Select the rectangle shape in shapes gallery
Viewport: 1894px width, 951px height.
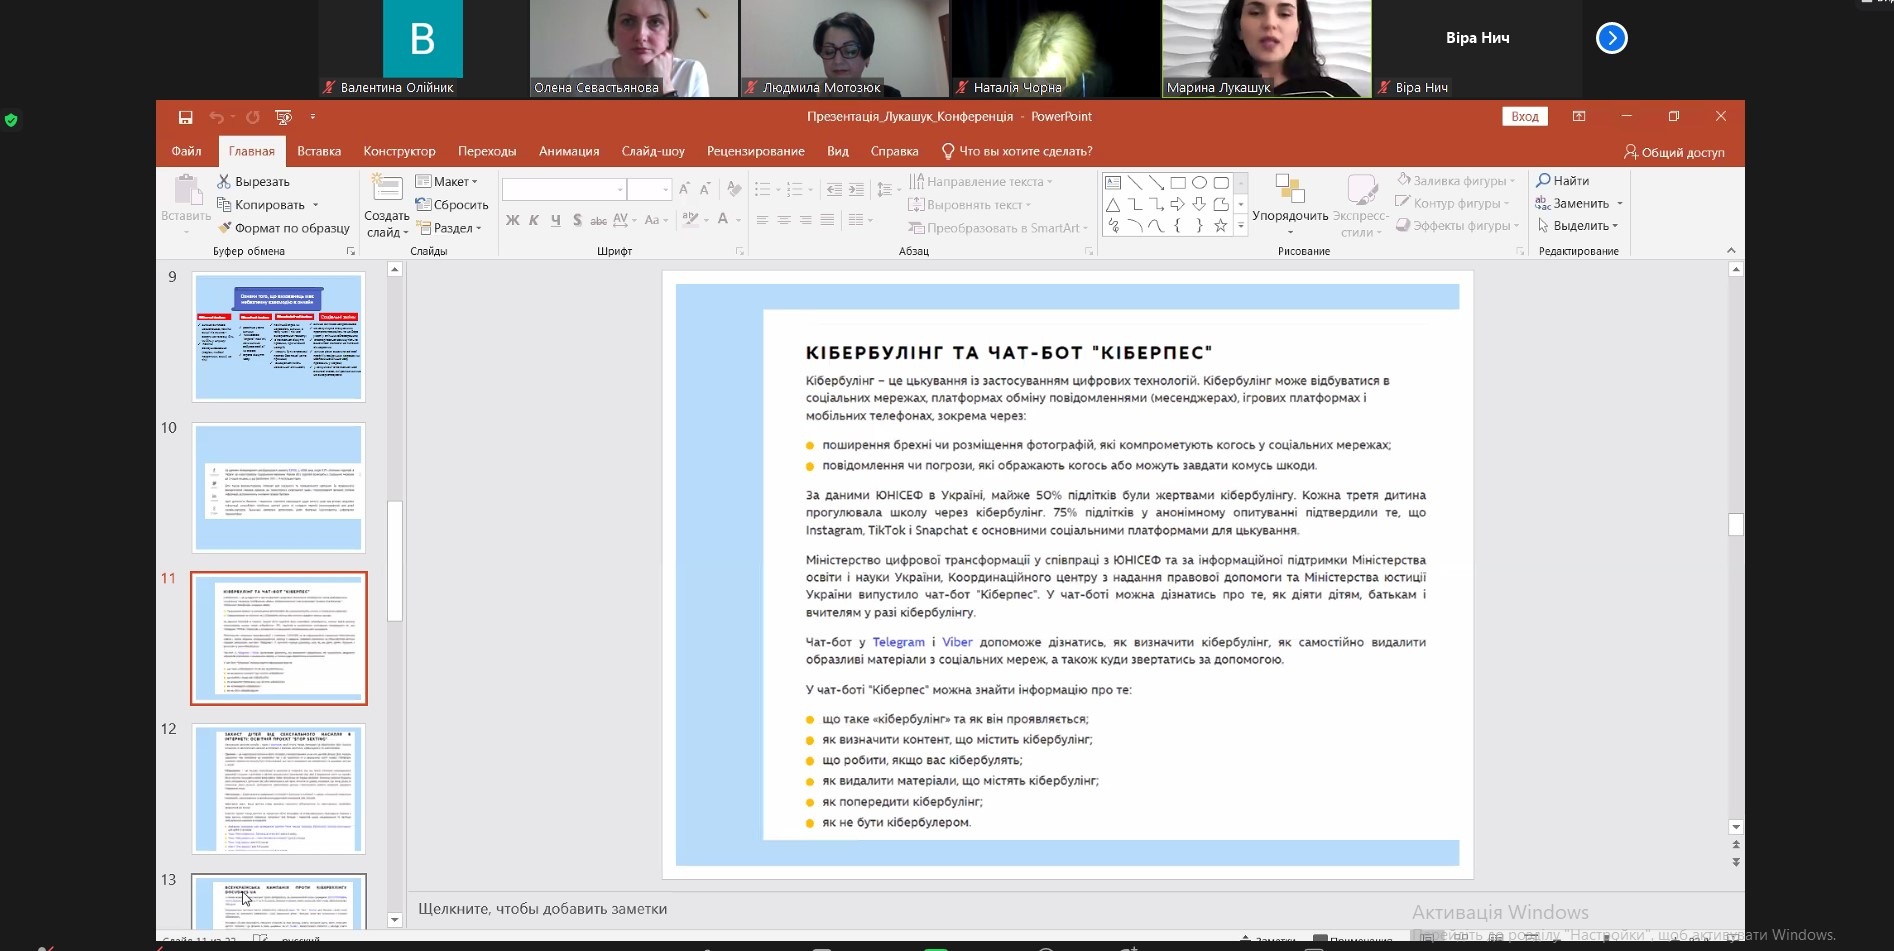(x=1178, y=183)
